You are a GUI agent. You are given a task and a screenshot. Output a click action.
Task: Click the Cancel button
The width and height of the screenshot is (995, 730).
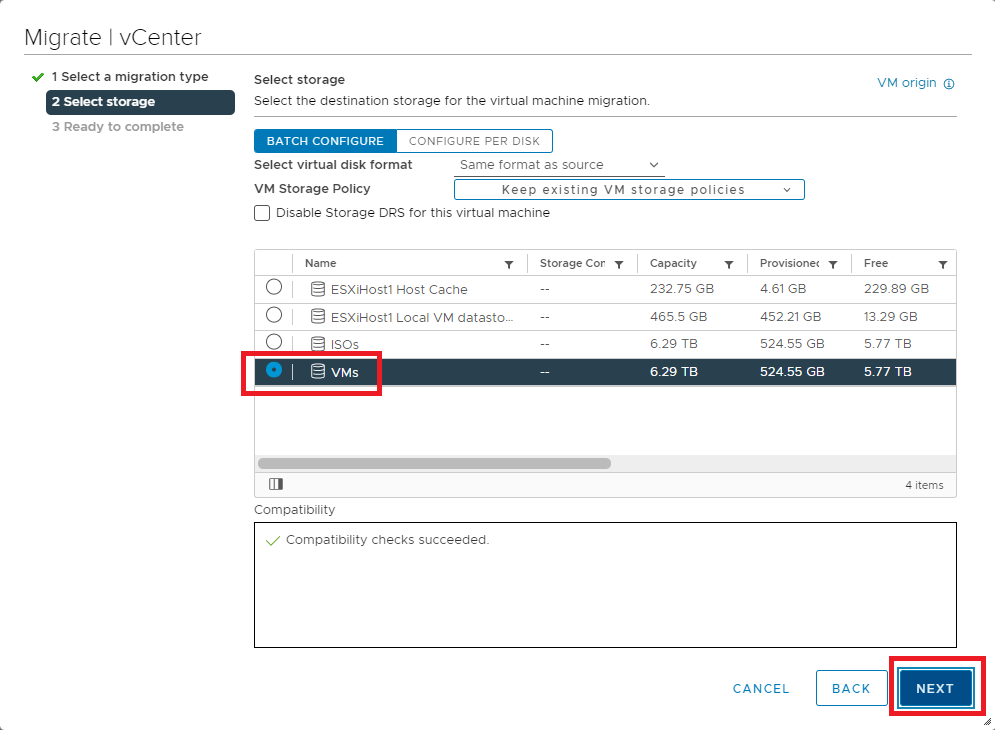[761, 688]
